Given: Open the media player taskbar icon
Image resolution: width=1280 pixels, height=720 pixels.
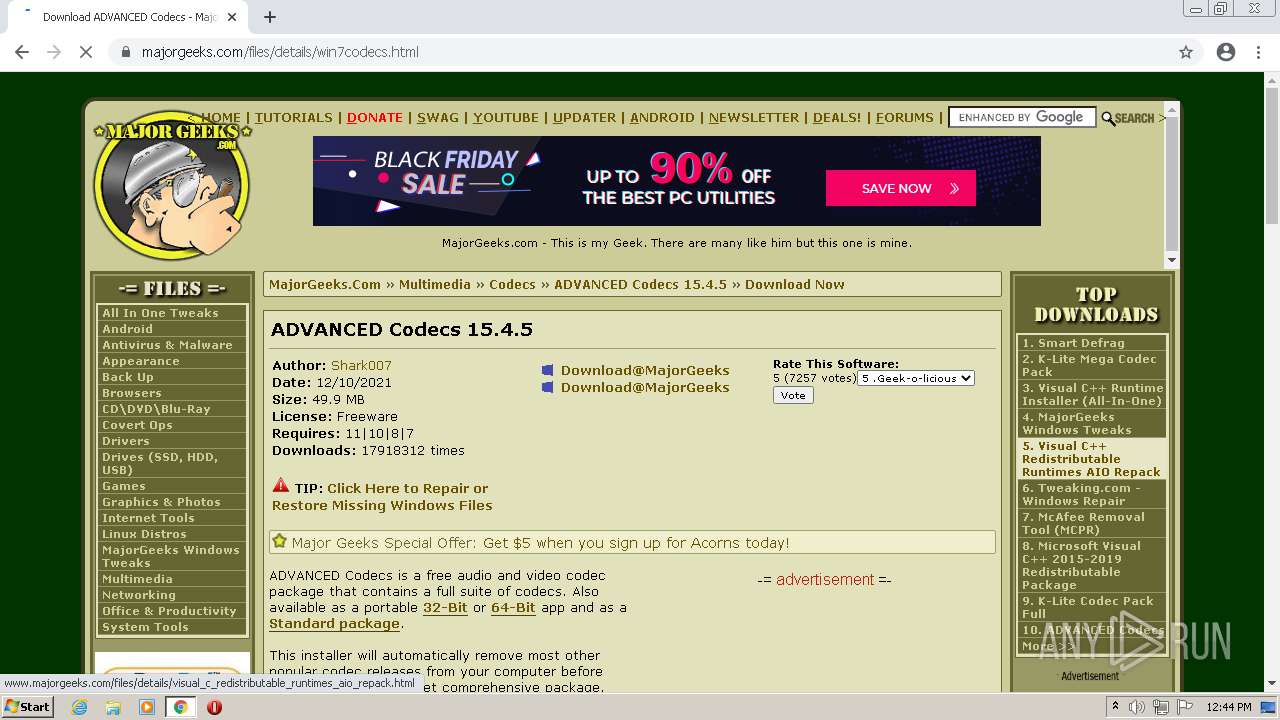Looking at the screenshot, I should [147, 707].
